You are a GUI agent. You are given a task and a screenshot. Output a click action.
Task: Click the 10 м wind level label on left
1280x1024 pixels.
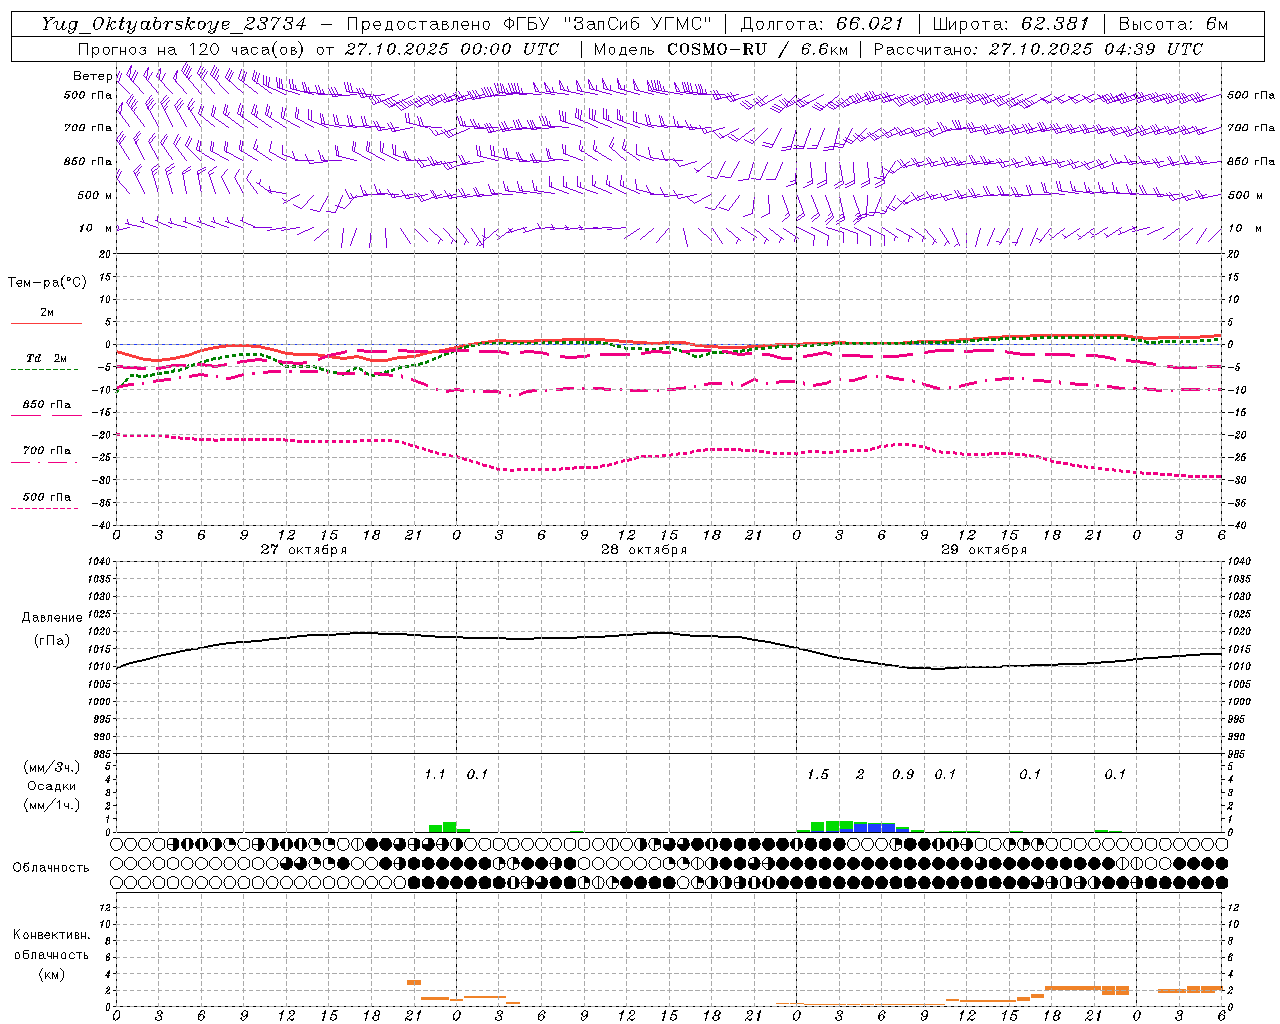pyautogui.click(x=96, y=229)
